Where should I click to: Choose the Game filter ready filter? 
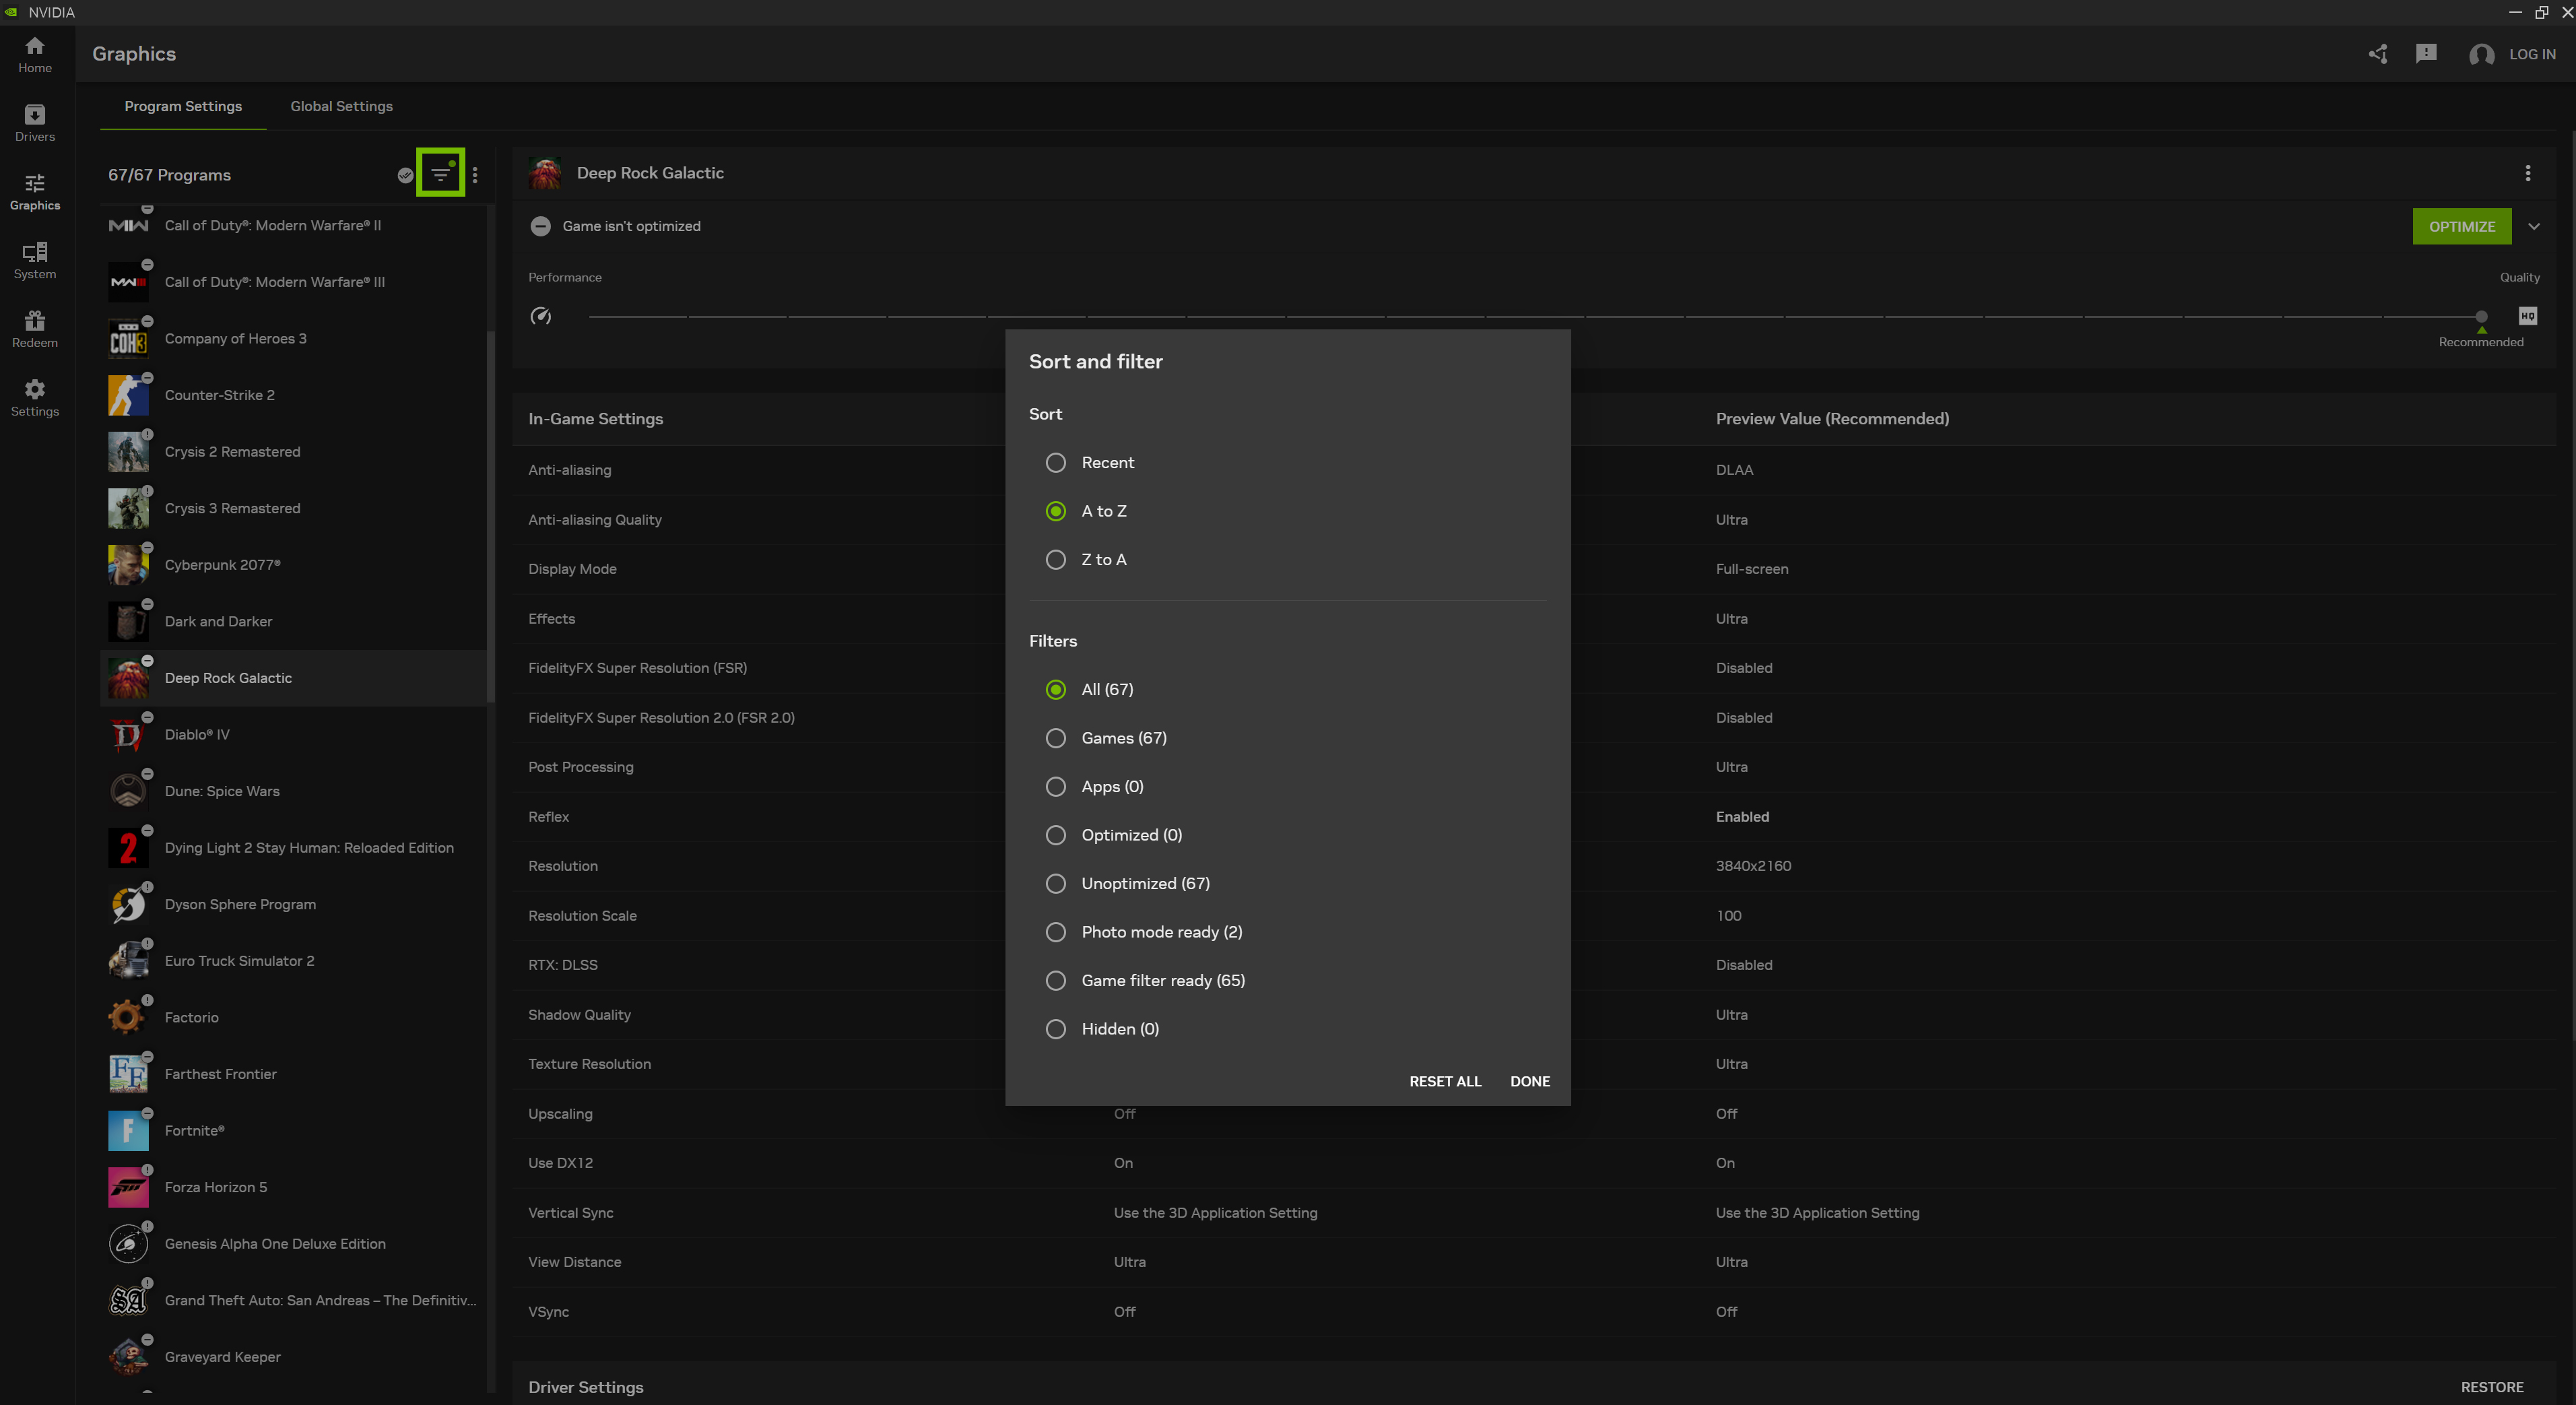[x=1056, y=980]
